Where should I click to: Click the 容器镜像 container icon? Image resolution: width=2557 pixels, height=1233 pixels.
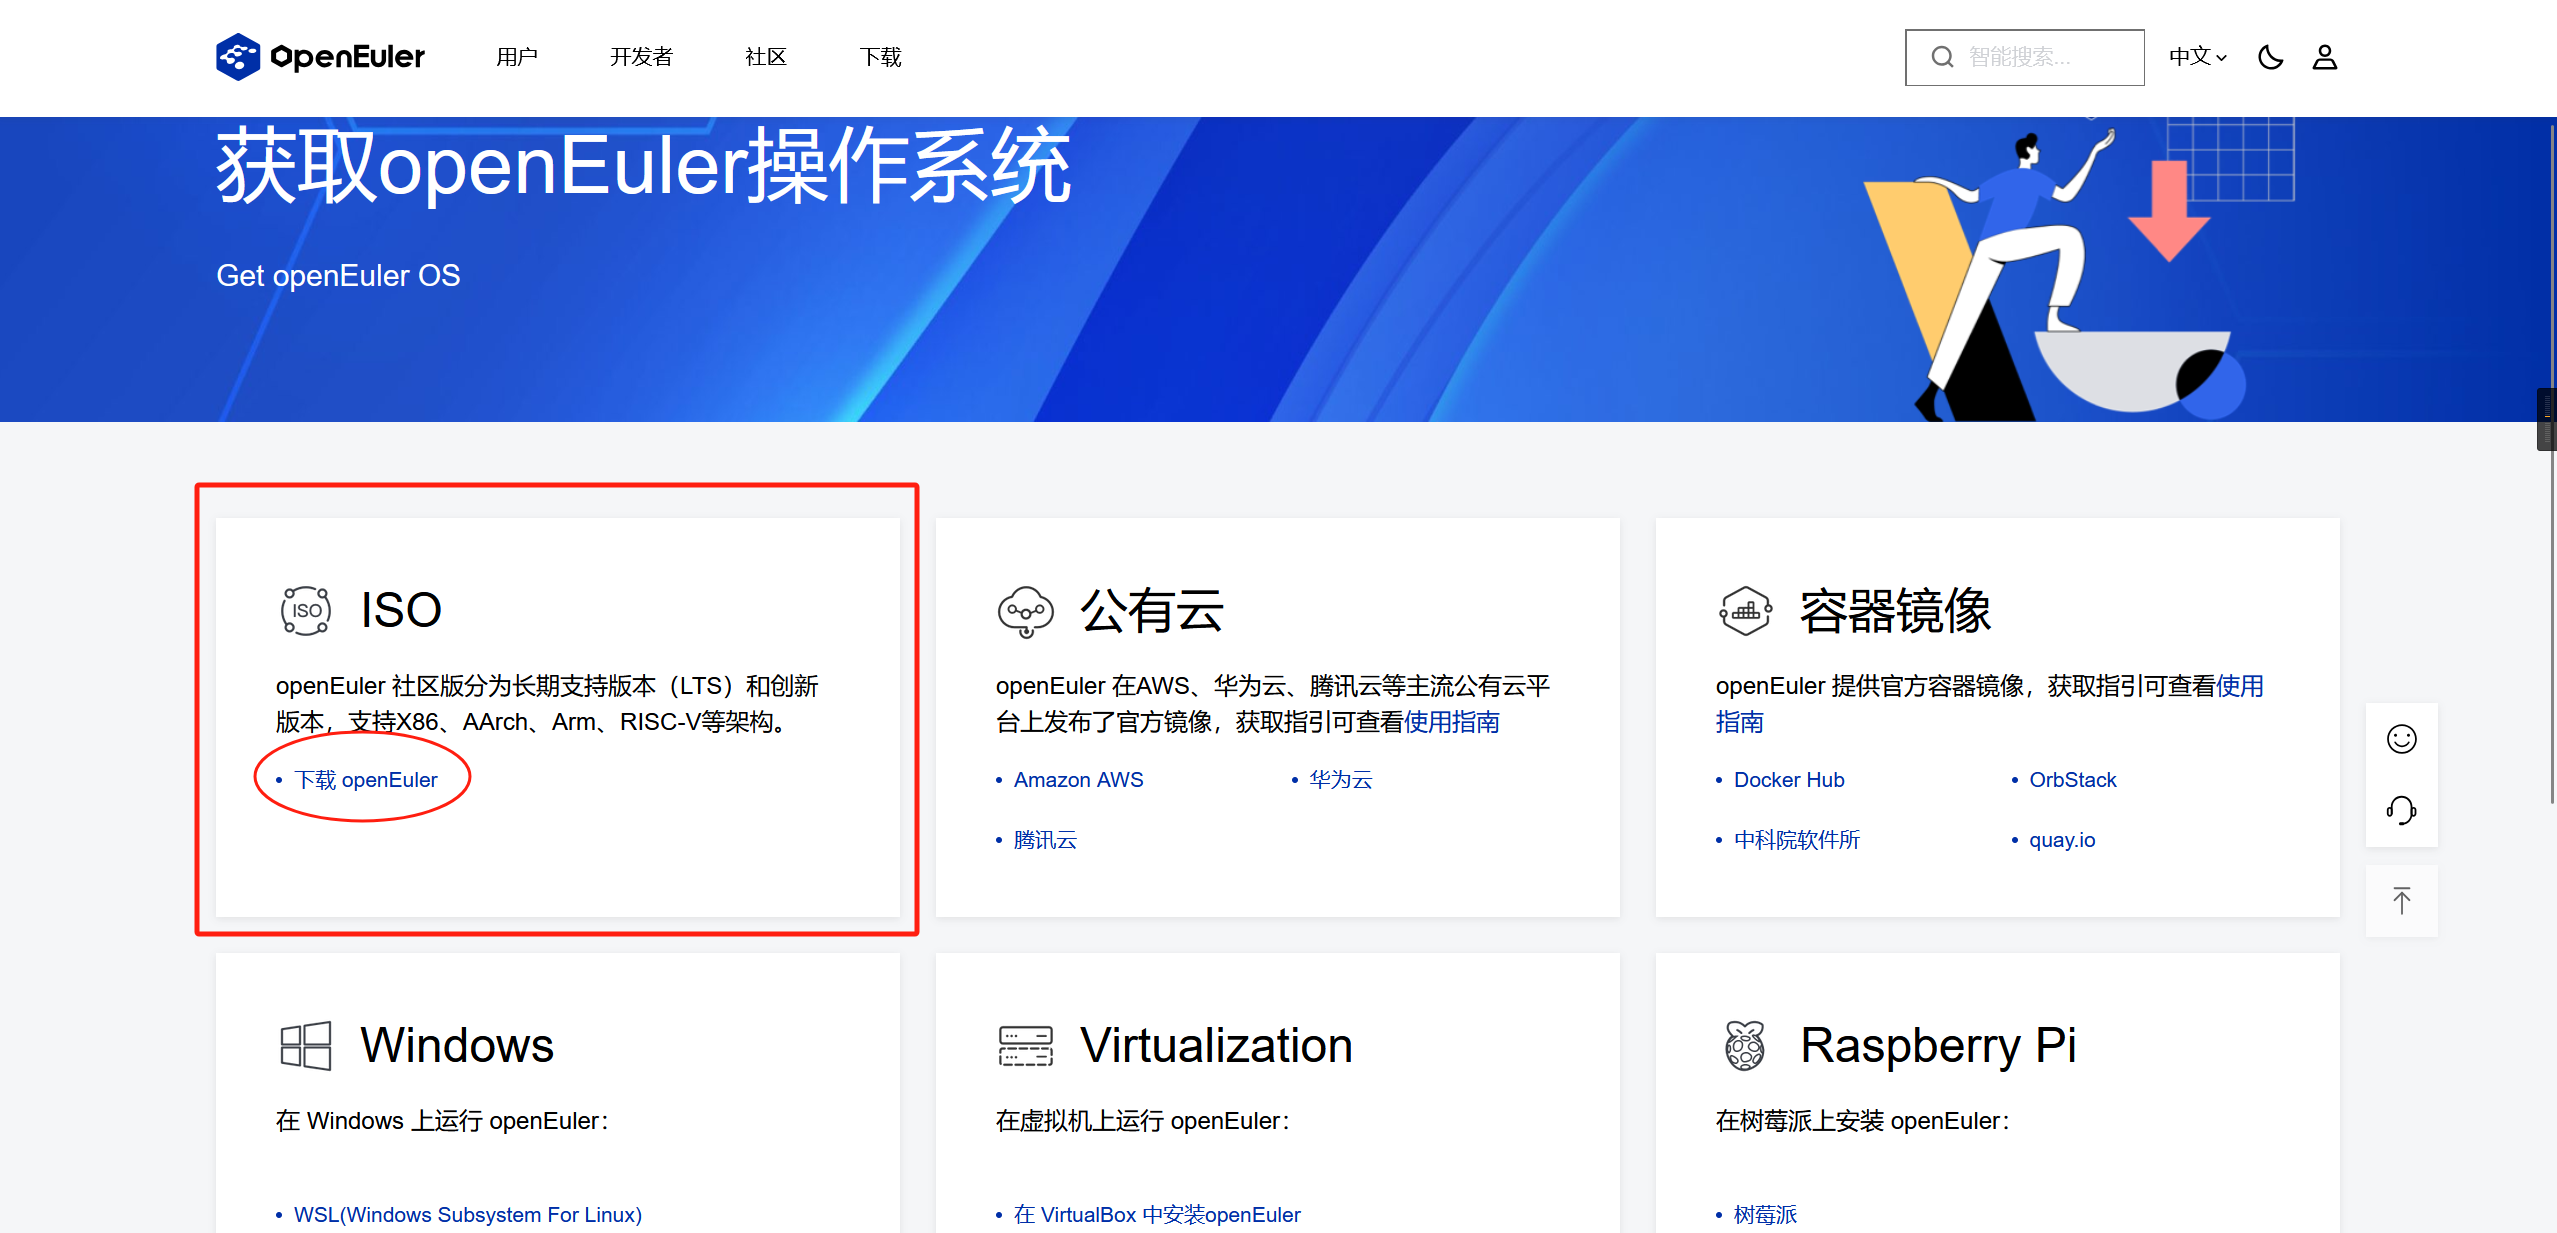pos(1745,610)
